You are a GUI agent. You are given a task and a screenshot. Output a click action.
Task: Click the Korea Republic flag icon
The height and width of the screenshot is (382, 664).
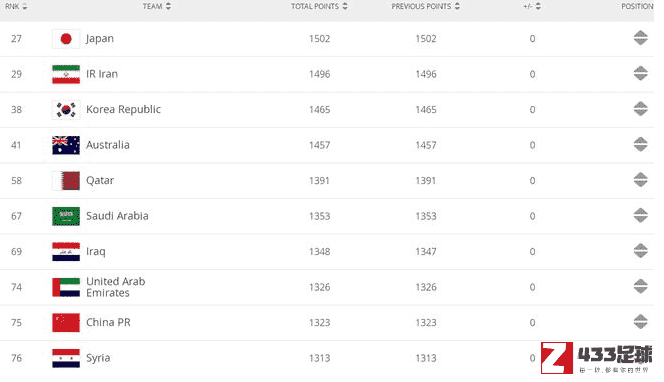click(66, 110)
